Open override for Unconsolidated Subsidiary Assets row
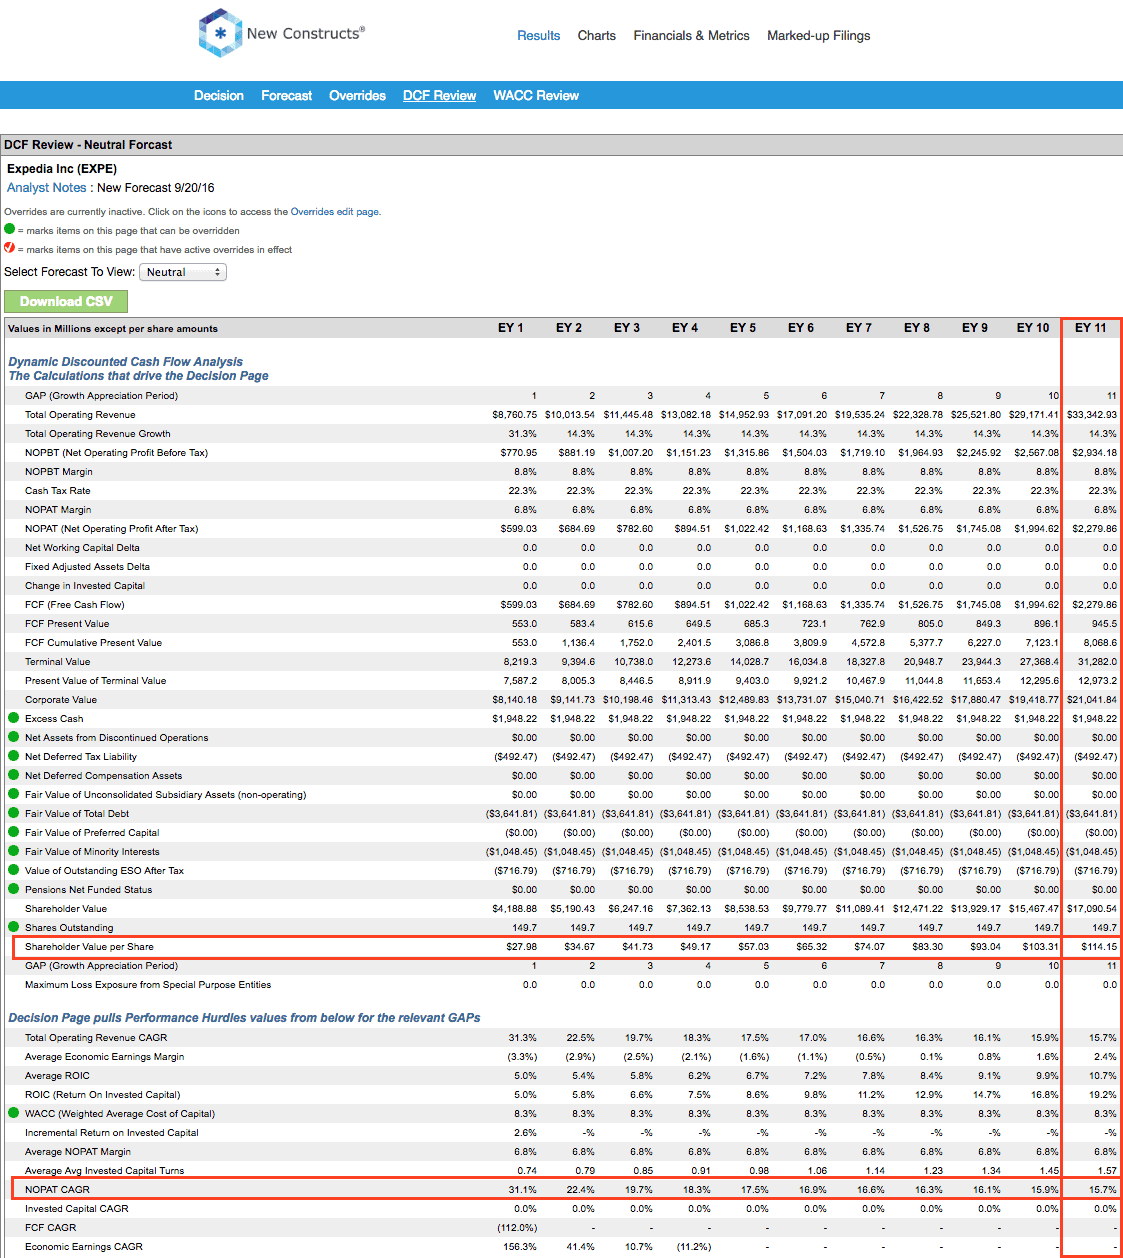The image size is (1123, 1258). 14,794
